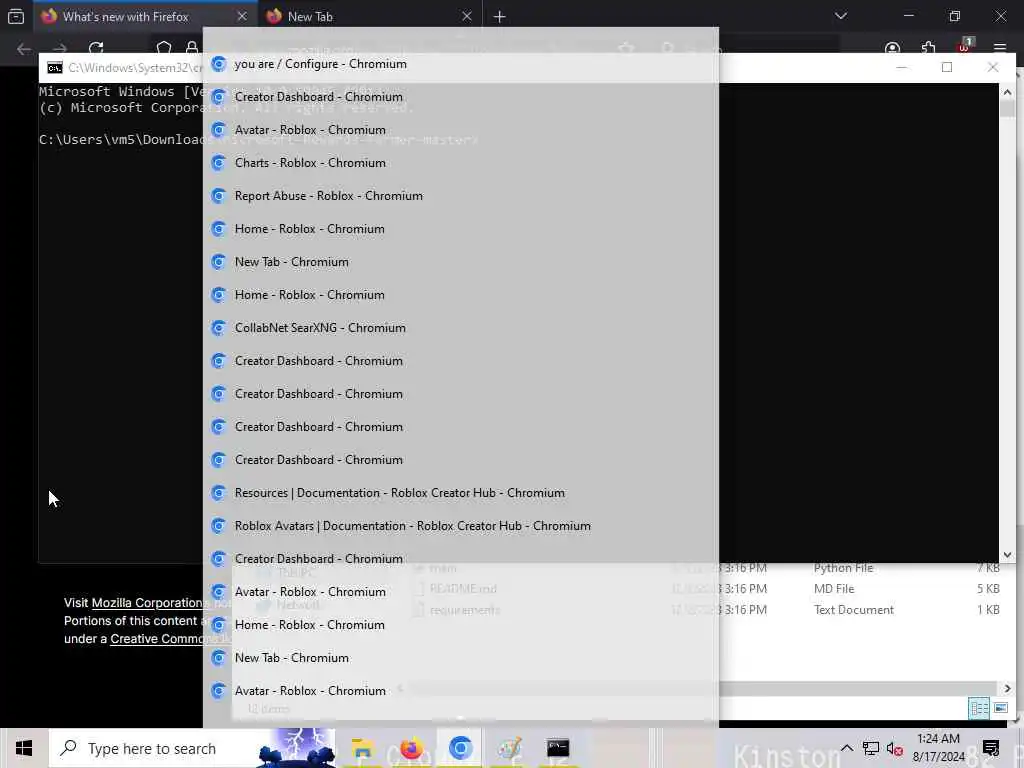Follow the 'Creative Commons' link
Screen dimensions: 1024x768
[x=157, y=639]
